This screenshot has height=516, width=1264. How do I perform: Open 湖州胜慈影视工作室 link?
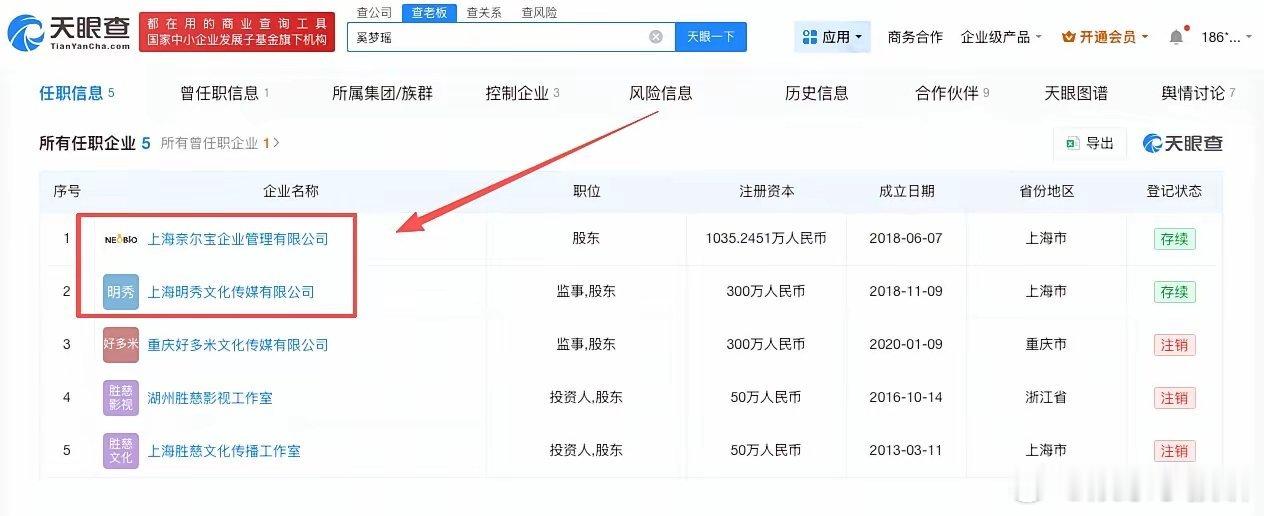[x=210, y=398]
